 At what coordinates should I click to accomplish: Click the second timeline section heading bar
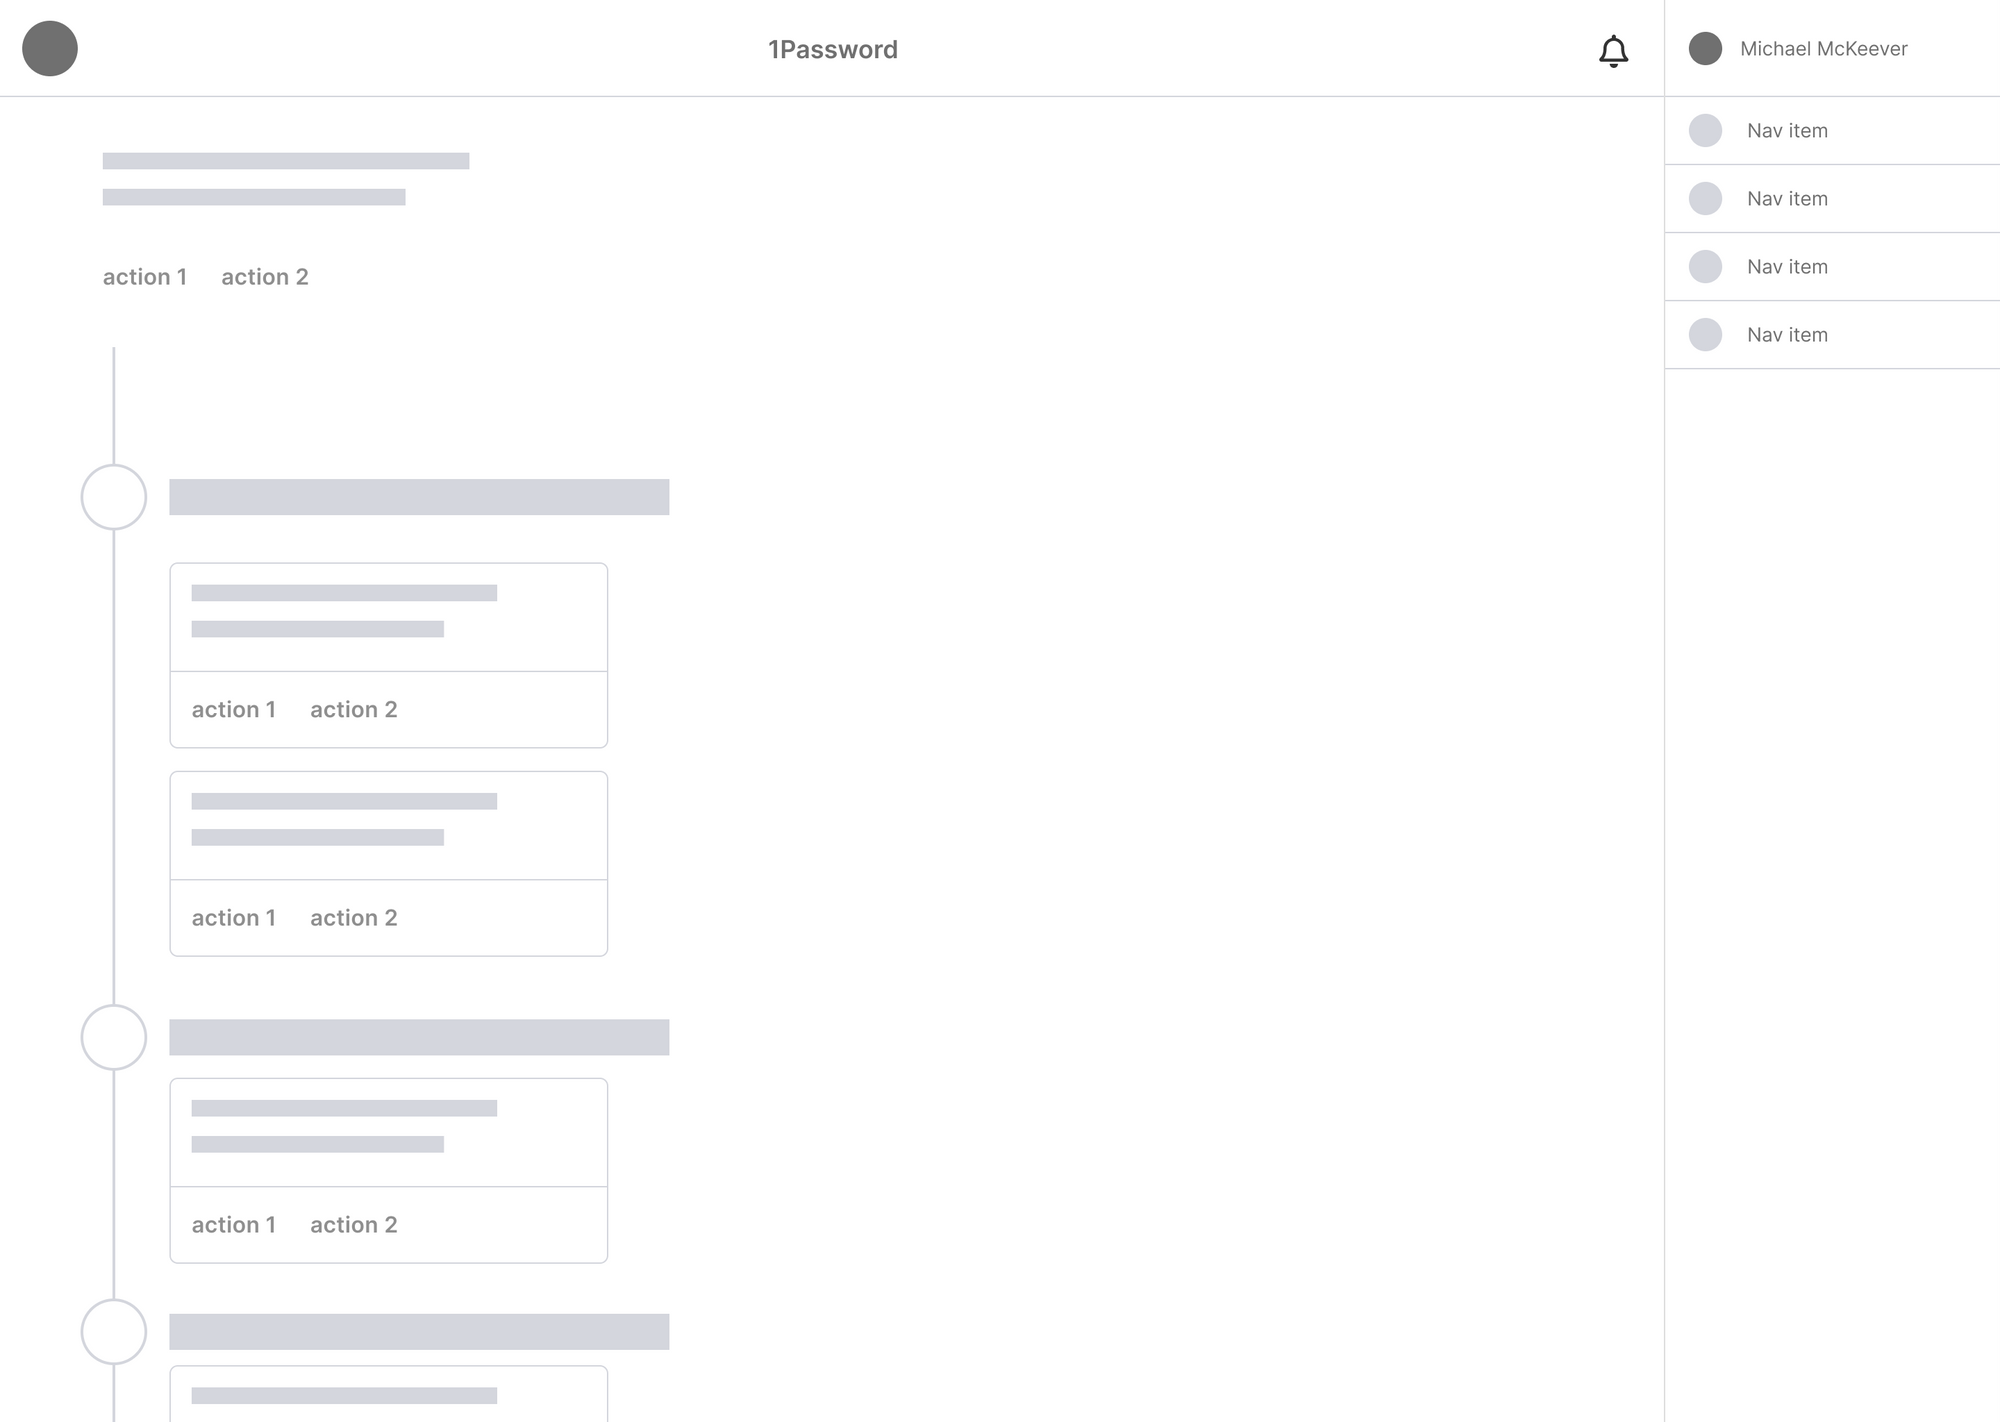pos(419,1037)
